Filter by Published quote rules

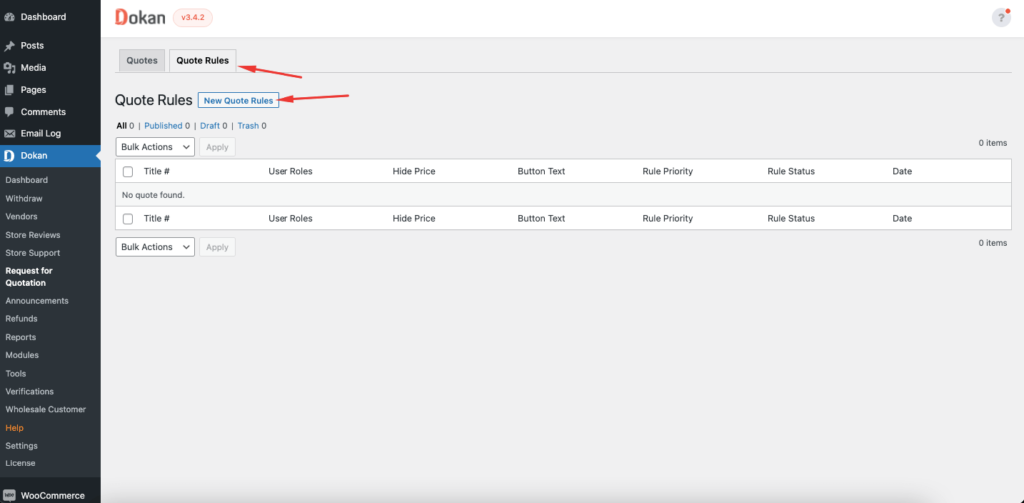pos(163,125)
